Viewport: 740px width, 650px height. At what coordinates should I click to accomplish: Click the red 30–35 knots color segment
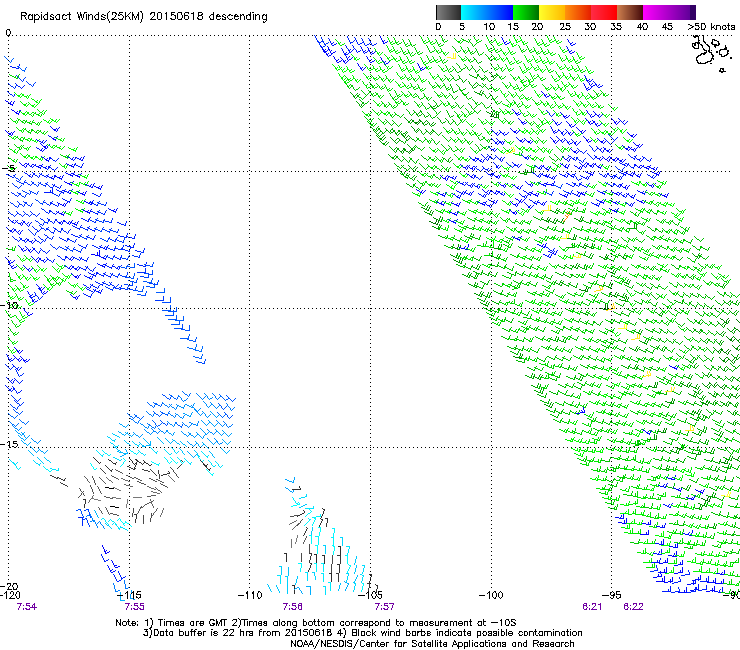coord(604,12)
